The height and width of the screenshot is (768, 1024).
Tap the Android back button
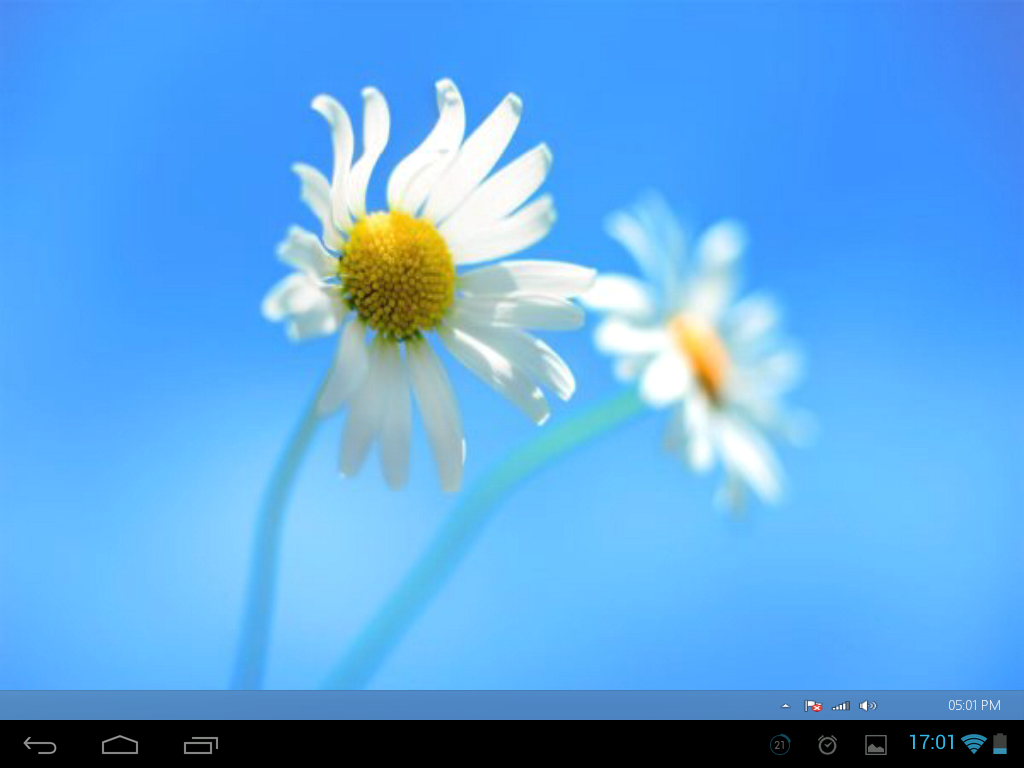point(40,744)
